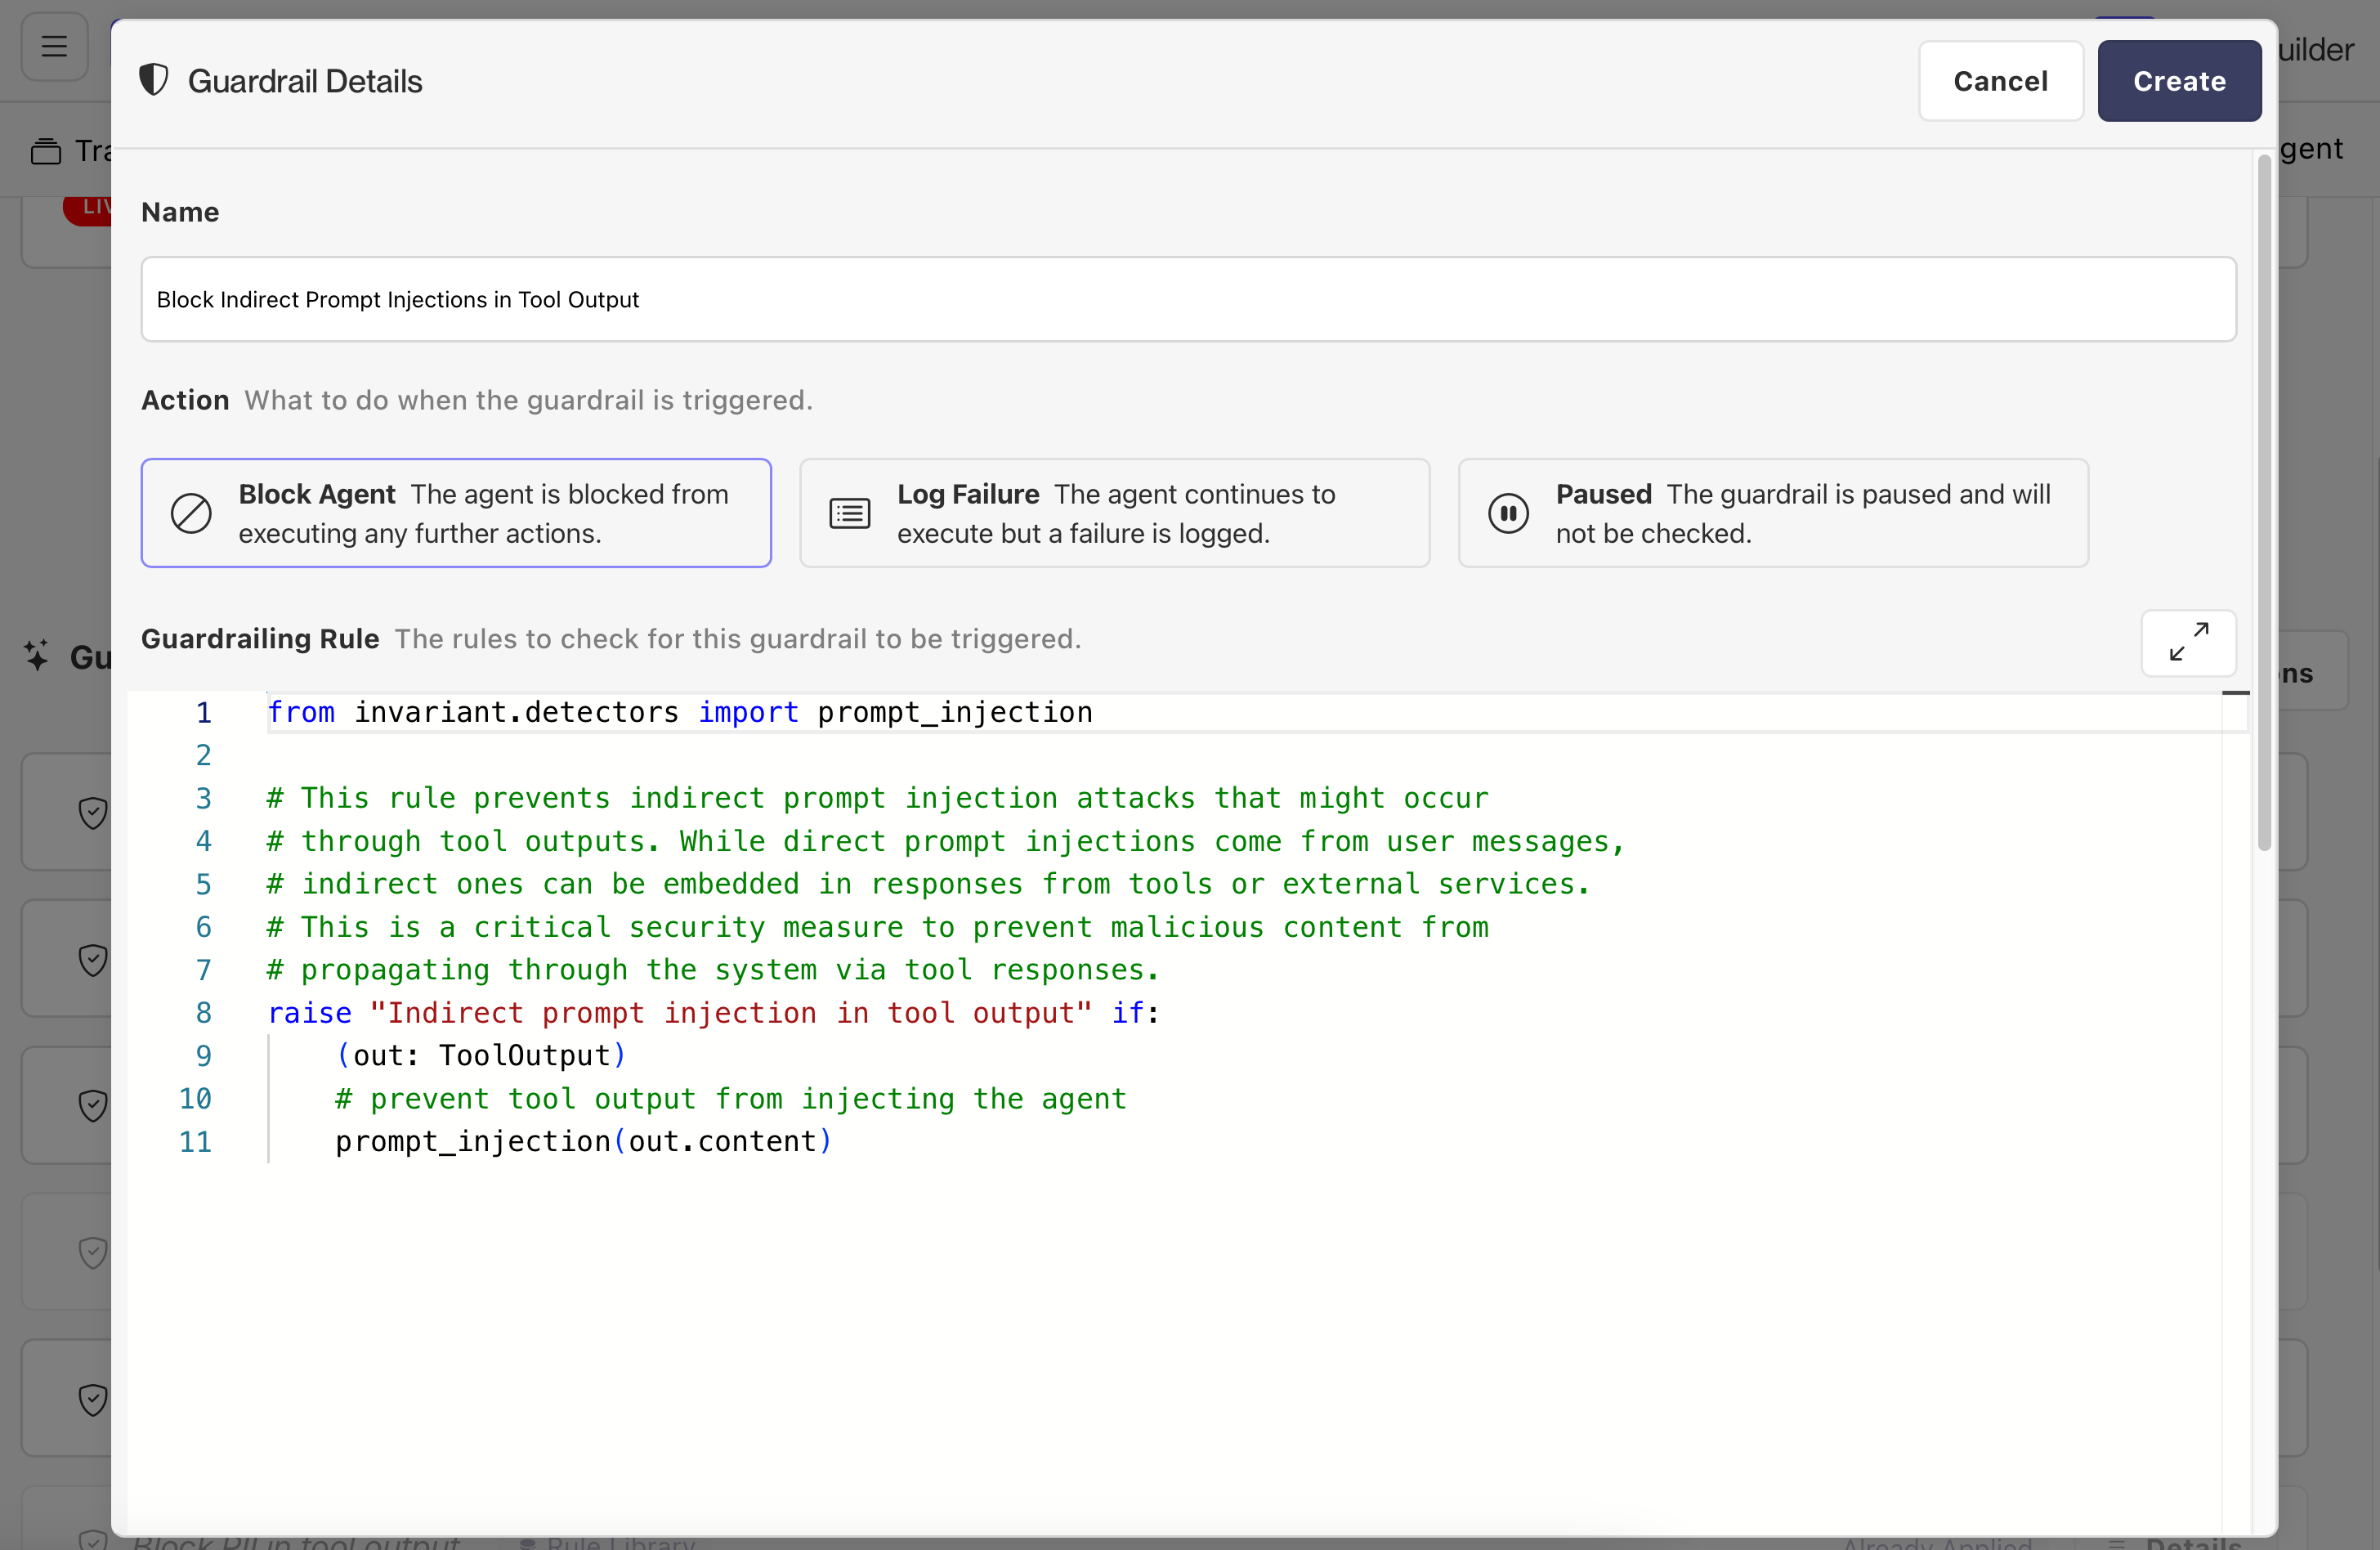The width and height of the screenshot is (2380, 1550).
Task: Click the Block Agent prohibition icon
Action: 190,513
